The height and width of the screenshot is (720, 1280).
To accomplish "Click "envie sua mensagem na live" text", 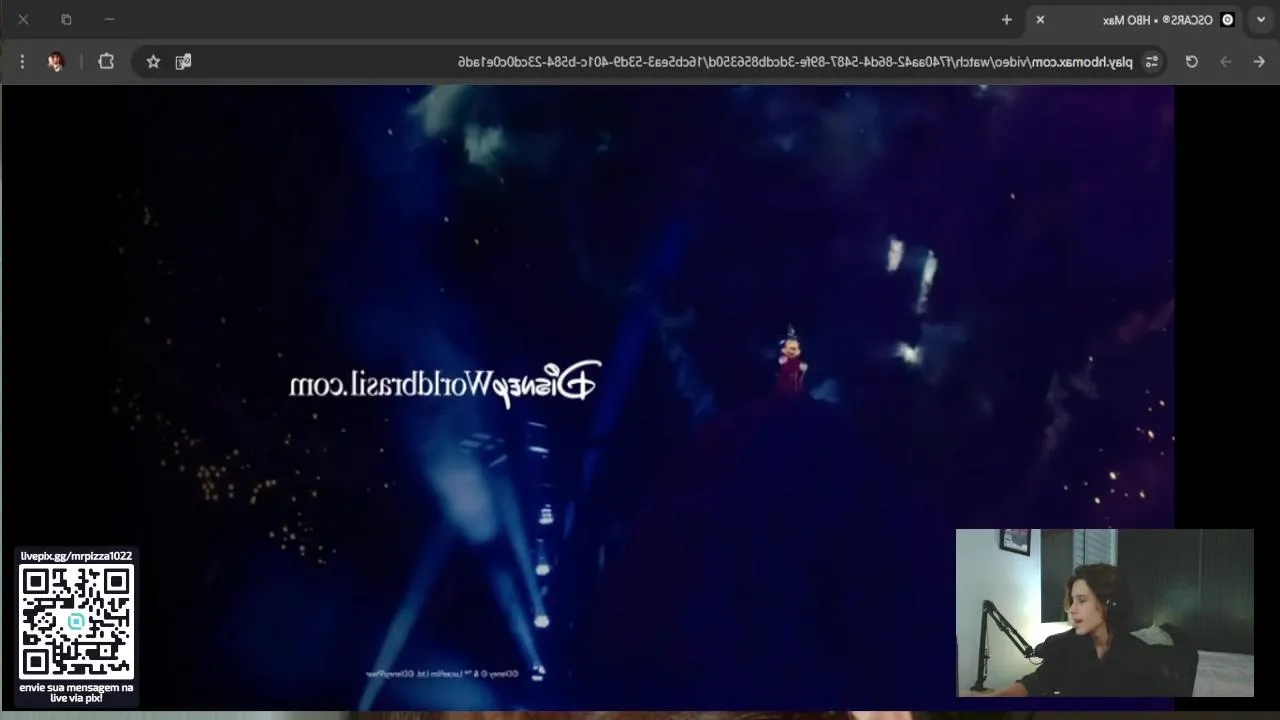I will click(76, 693).
